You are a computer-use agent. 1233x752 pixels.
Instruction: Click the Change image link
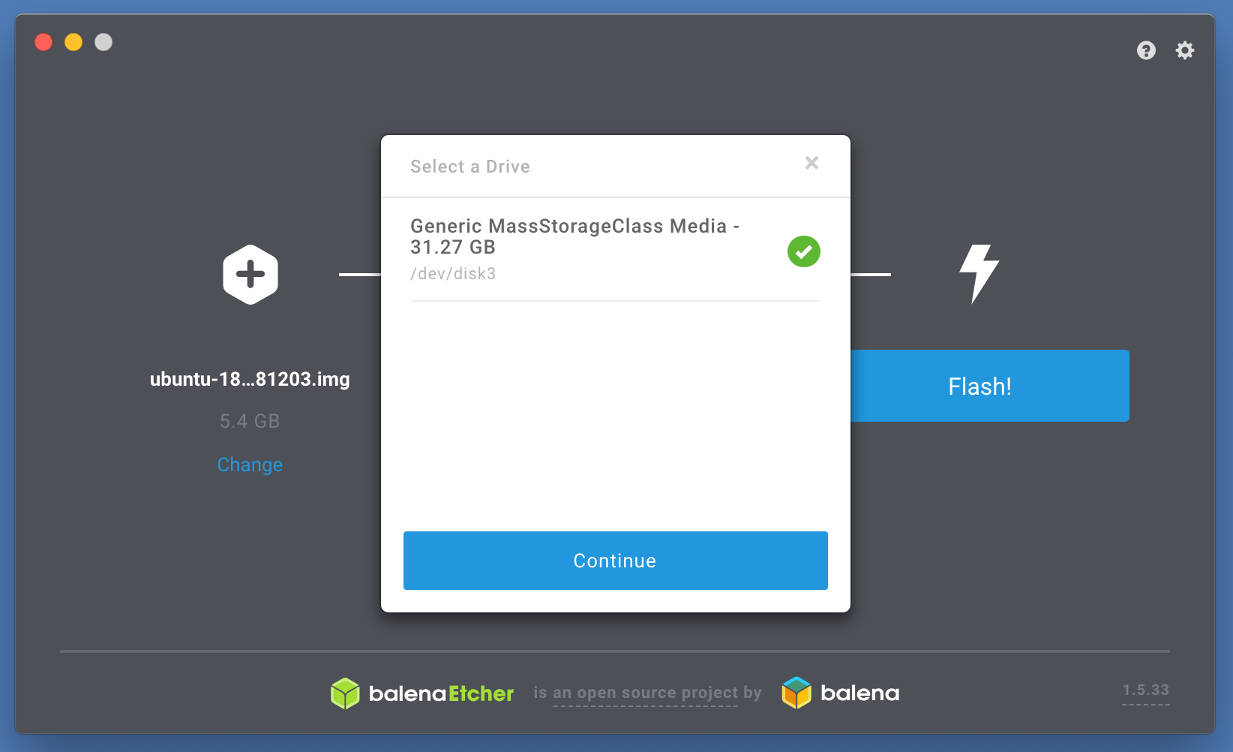(x=250, y=465)
